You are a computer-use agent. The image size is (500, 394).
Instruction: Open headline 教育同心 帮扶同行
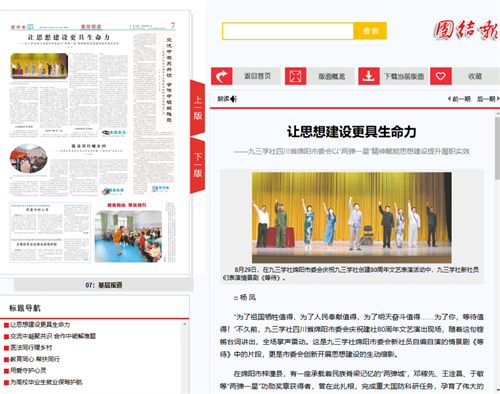click(x=35, y=359)
